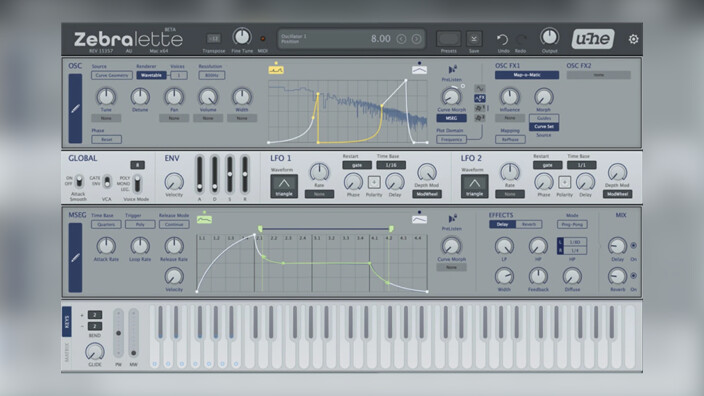704x396 pixels.
Task: Switch to the Reverb effects tab
Action: click(529, 224)
